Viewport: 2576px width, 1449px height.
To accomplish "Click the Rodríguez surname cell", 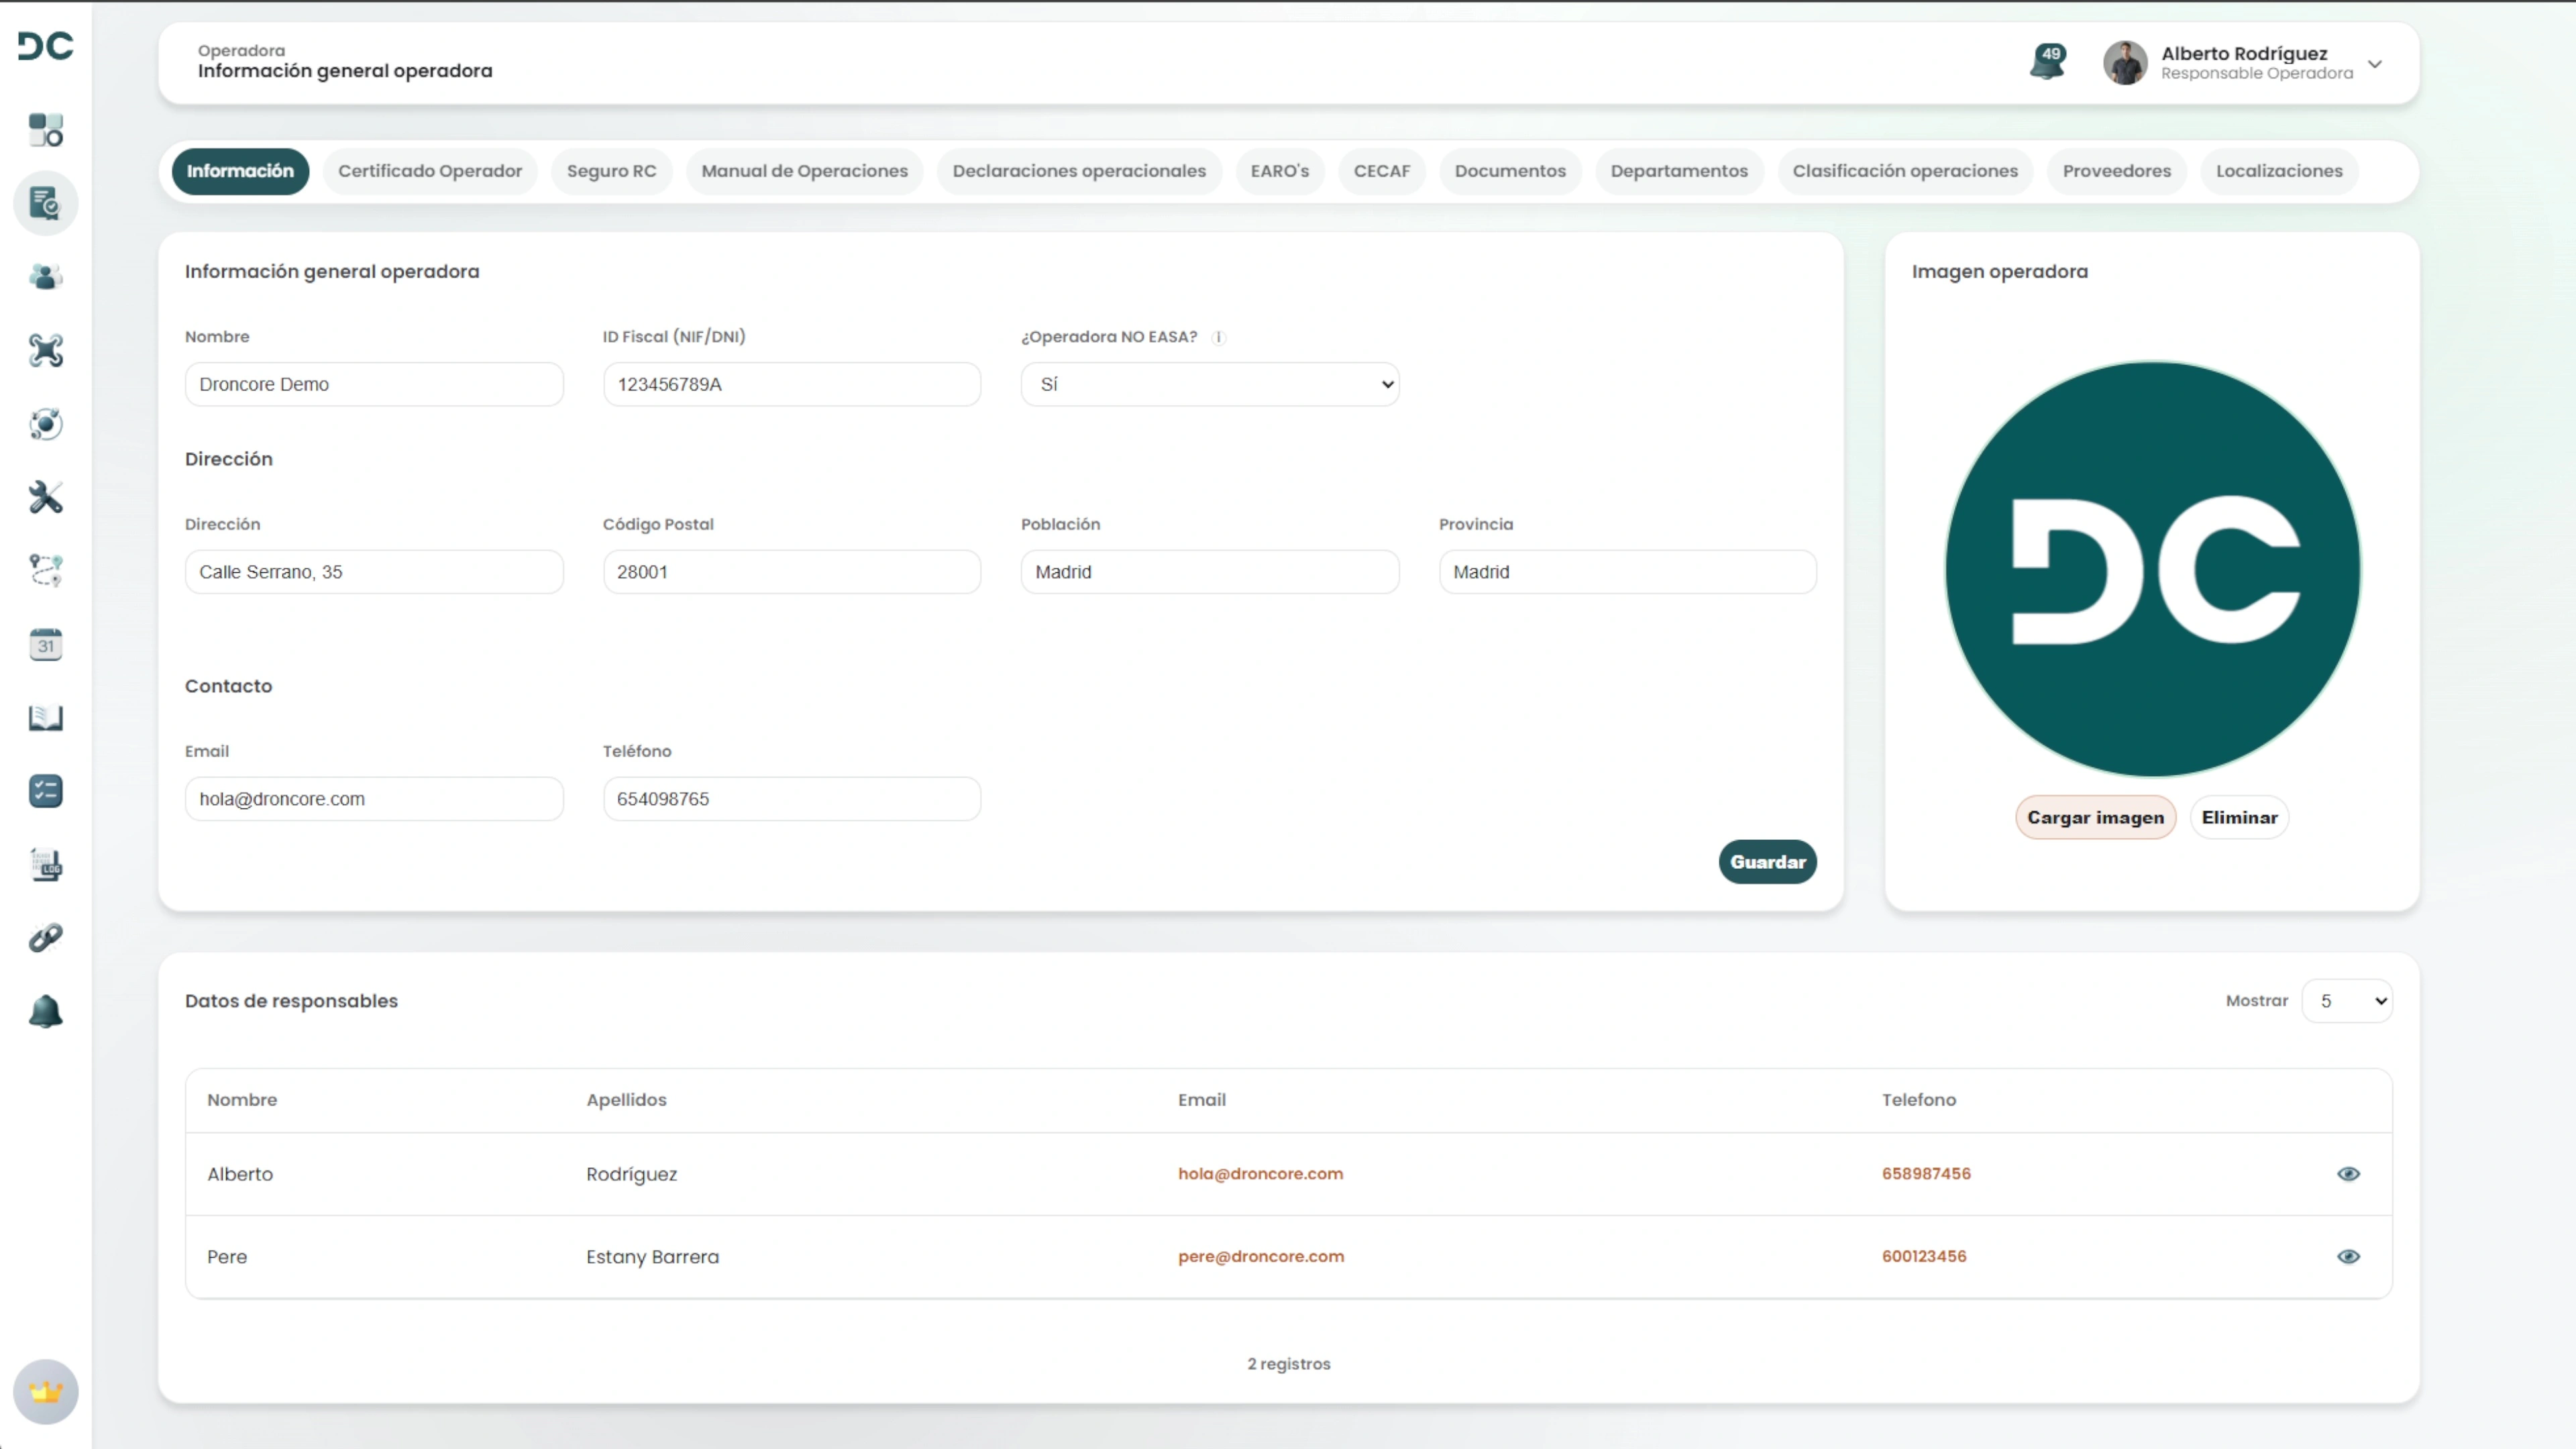I will 631,1174.
